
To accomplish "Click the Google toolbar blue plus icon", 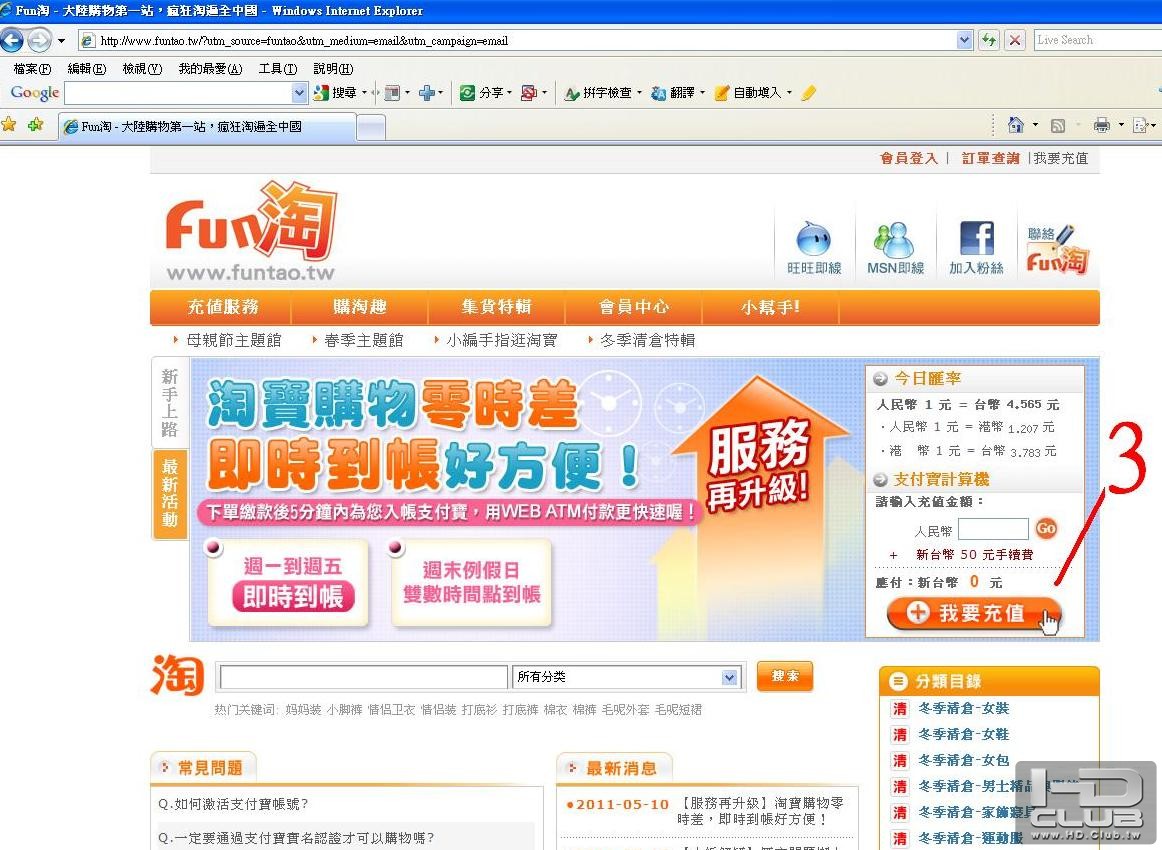I will (x=427, y=93).
